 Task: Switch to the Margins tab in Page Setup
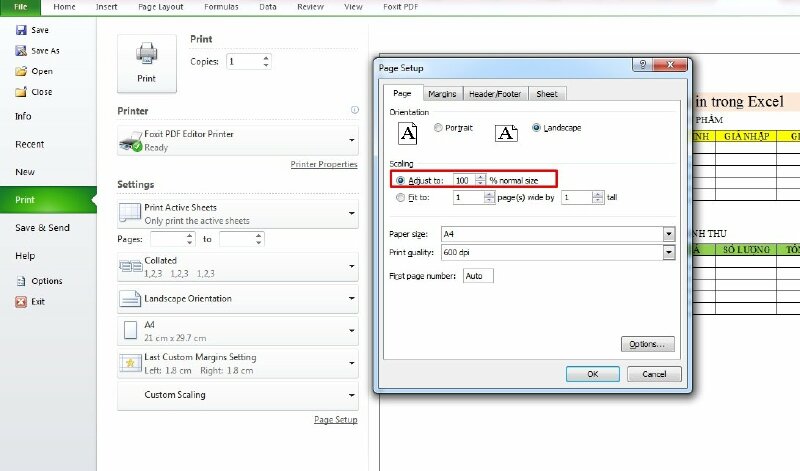tap(442, 94)
